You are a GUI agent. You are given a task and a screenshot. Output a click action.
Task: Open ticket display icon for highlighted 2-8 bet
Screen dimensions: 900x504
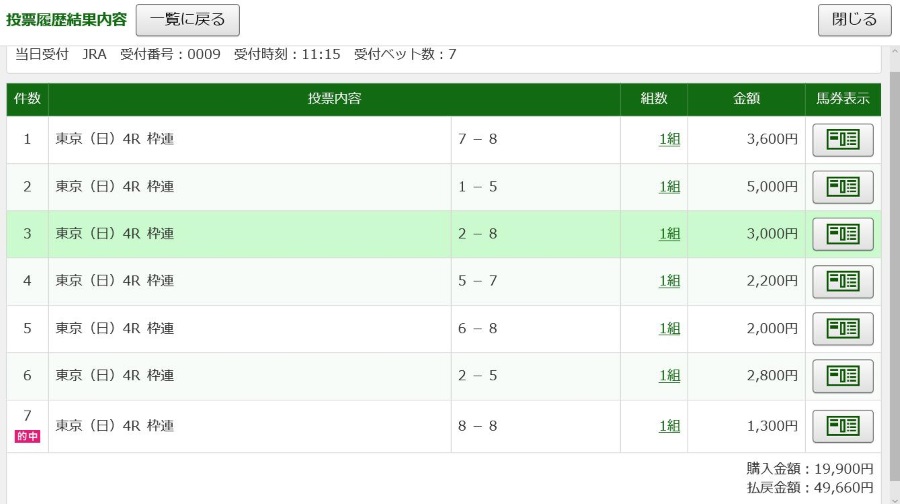click(843, 234)
